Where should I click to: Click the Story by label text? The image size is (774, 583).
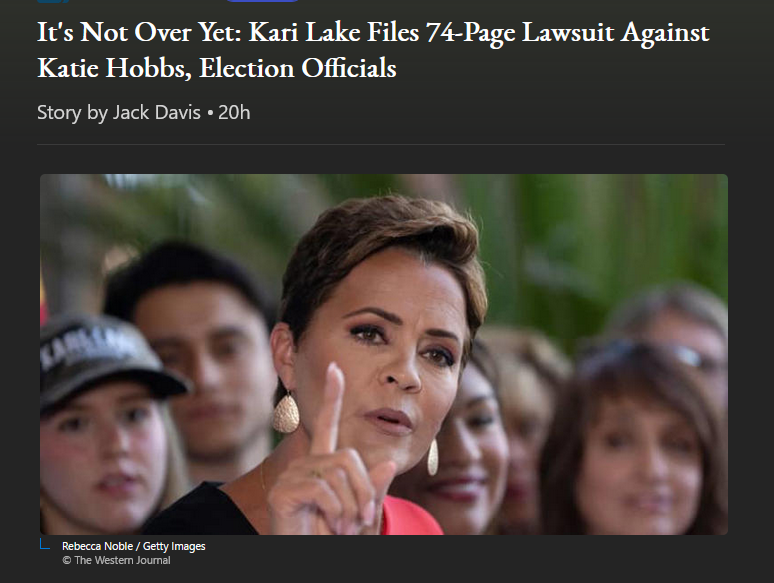point(72,113)
